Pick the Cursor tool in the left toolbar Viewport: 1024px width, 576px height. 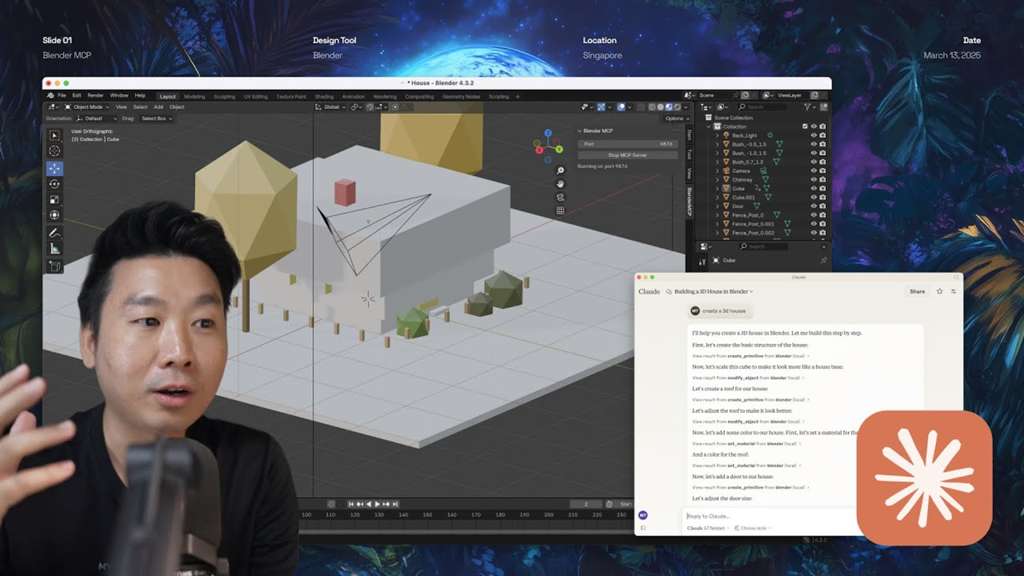pos(55,148)
